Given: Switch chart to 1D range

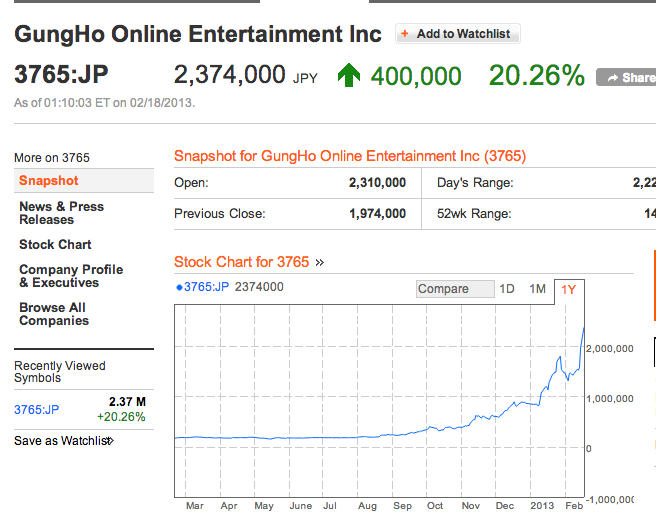Looking at the screenshot, I should [507, 289].
